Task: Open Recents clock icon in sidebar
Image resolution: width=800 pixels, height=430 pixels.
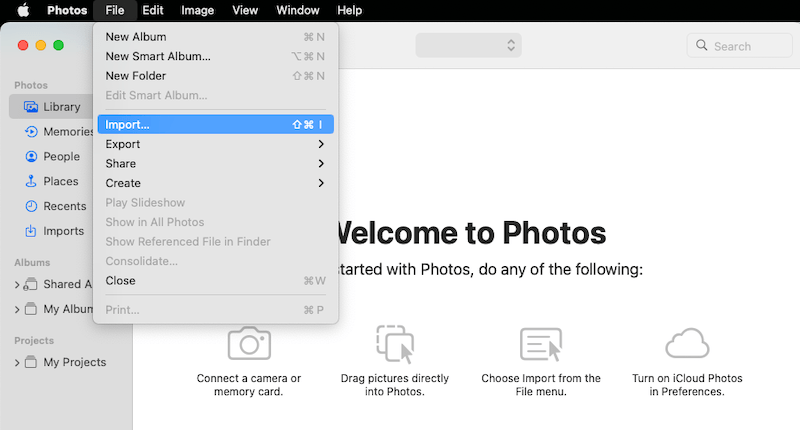Action: click(x=31, y=207)
